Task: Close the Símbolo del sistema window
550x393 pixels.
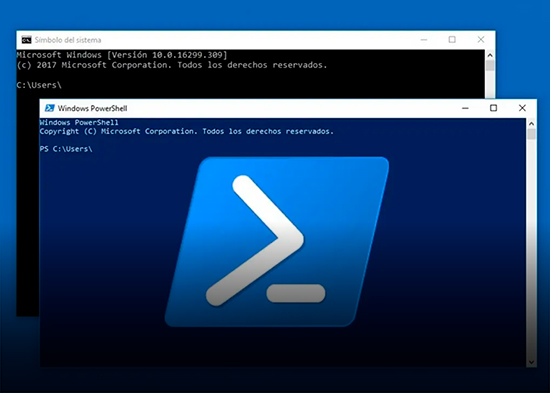Action: click(x=481, y=40)
